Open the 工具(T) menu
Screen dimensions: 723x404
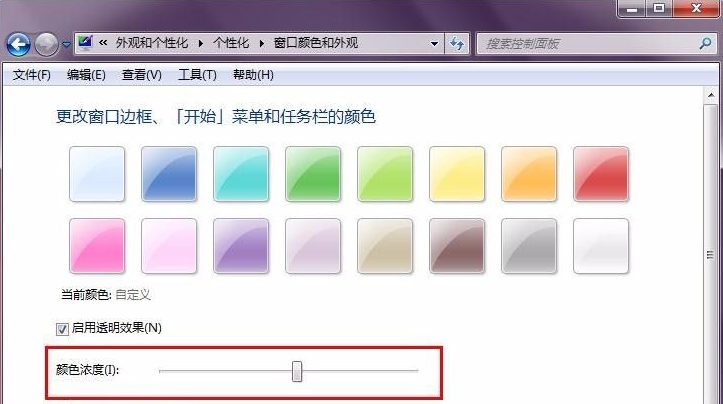[x=197, y=75]
